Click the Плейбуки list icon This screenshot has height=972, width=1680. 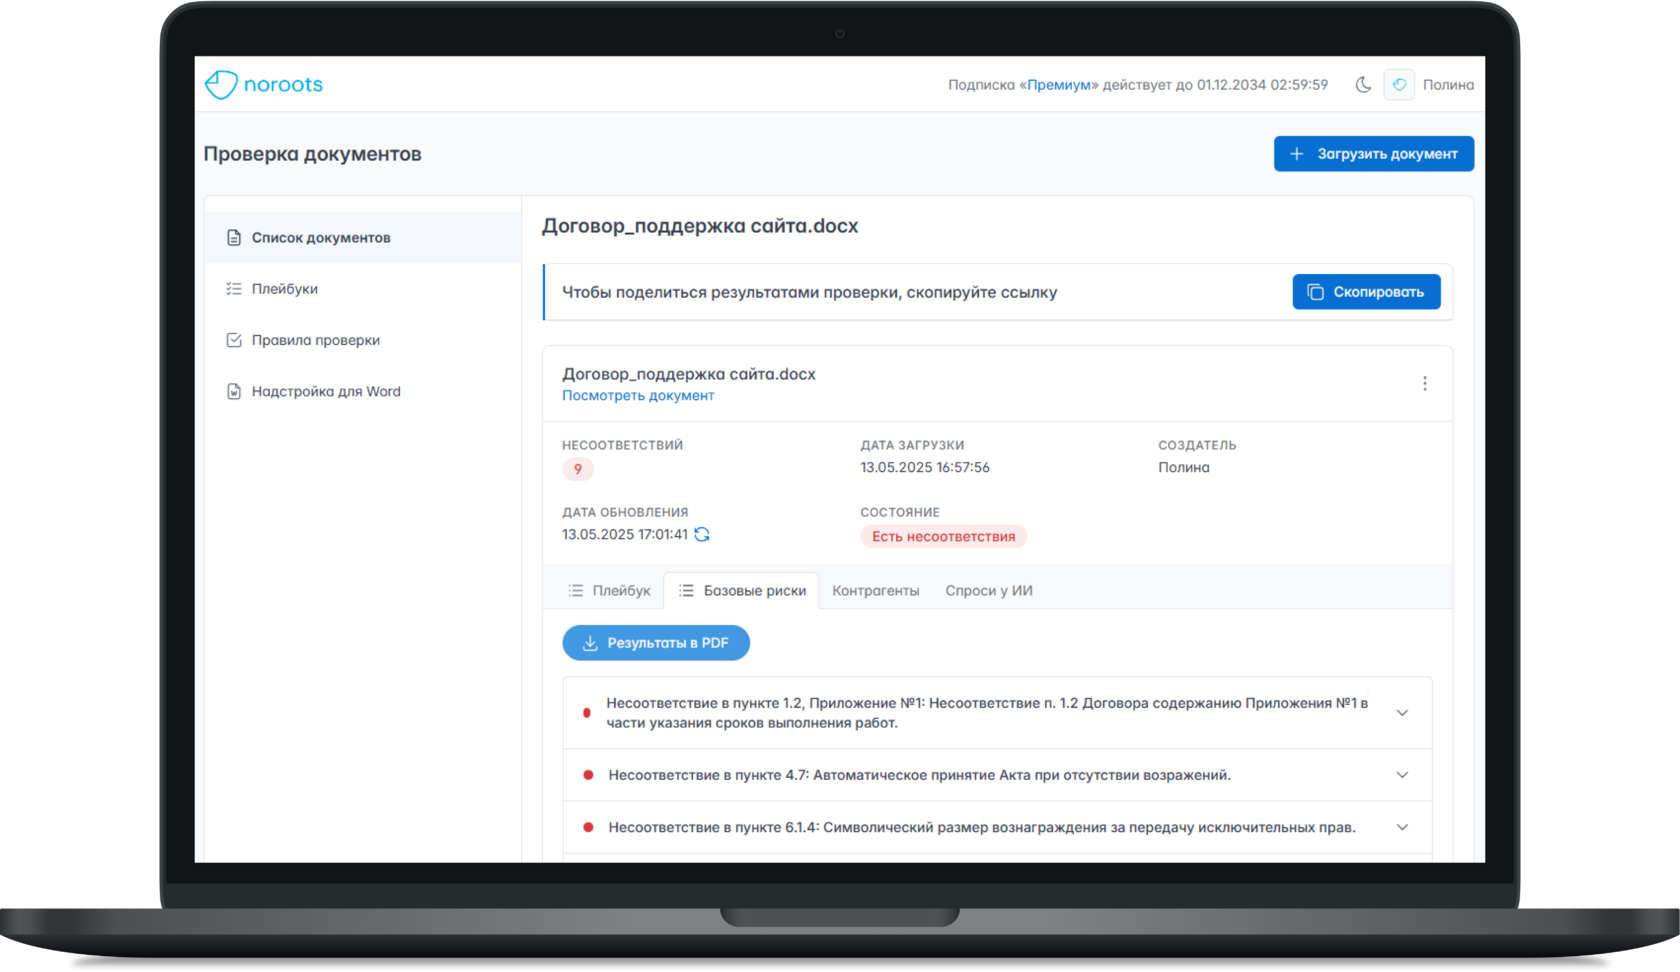[x=234, y=289]
